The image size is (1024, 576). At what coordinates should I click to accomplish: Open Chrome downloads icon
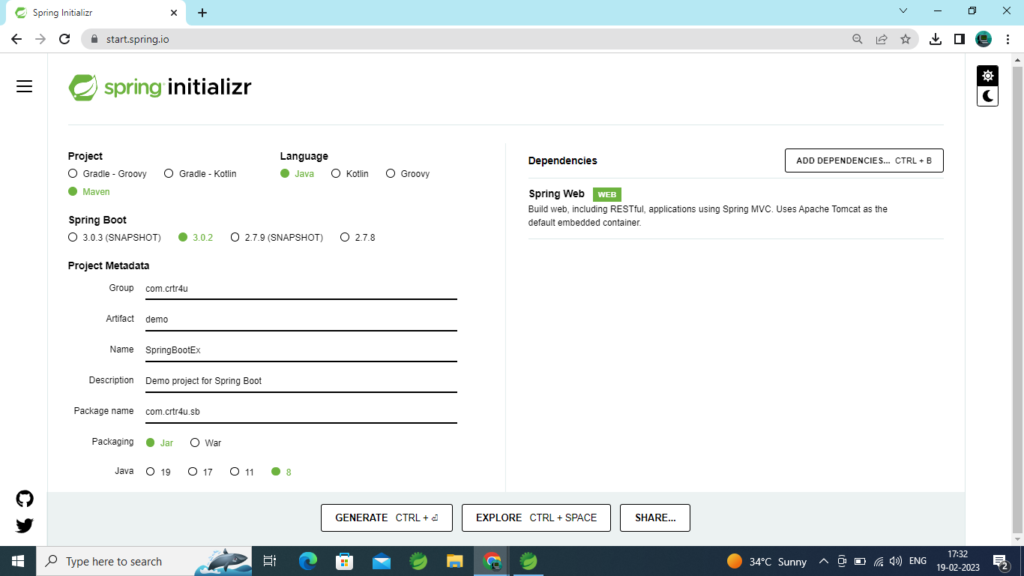point(935,39)
